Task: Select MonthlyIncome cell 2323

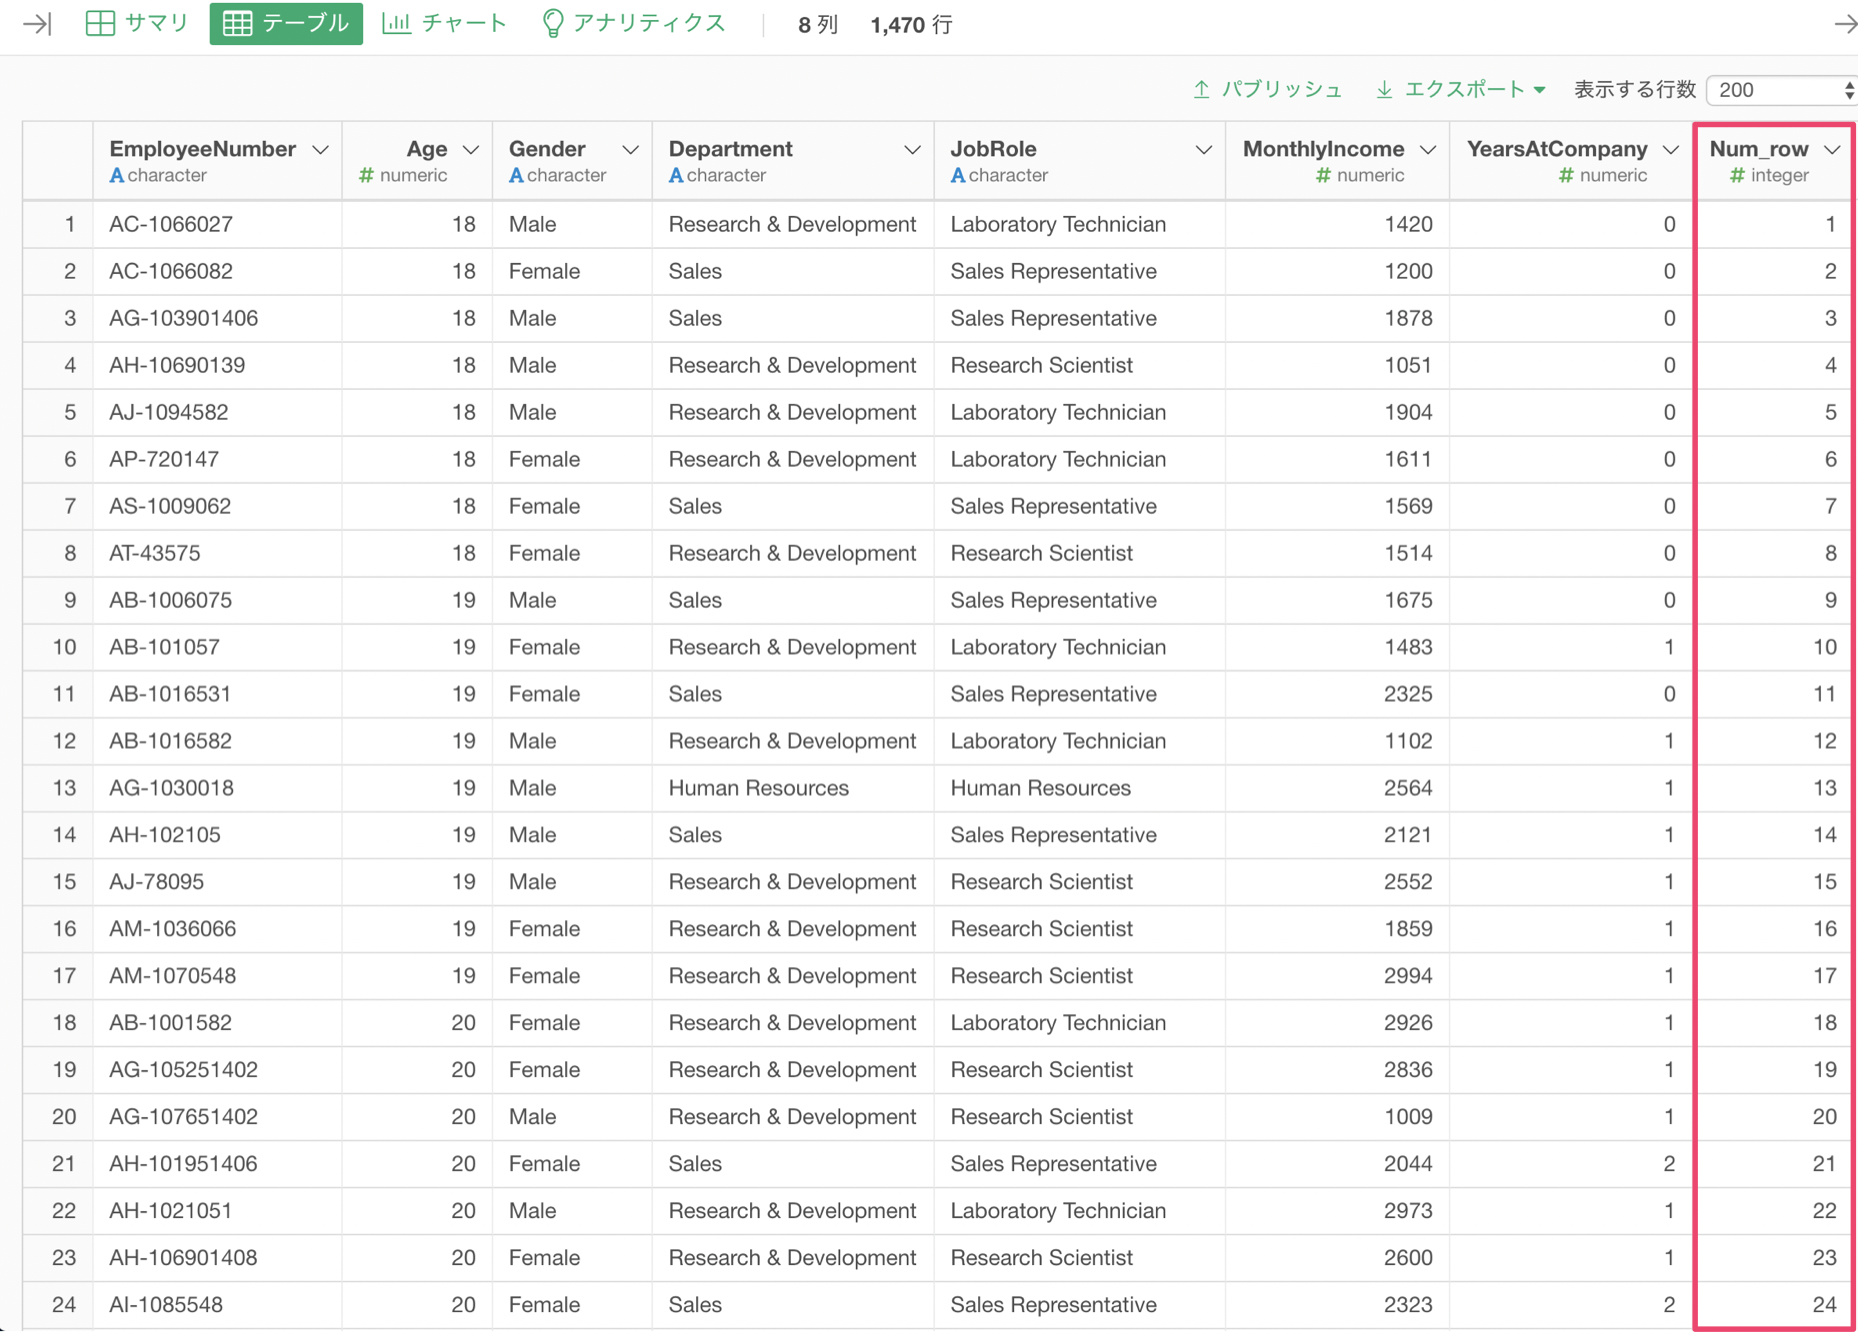Action: [1337, 1305]
